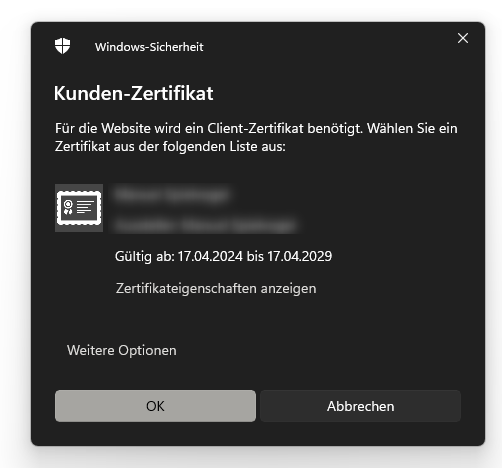The image size is (502, 468).
Task: Close the Windows-Sicherheit dialog with X
Action: pos(463,38)
